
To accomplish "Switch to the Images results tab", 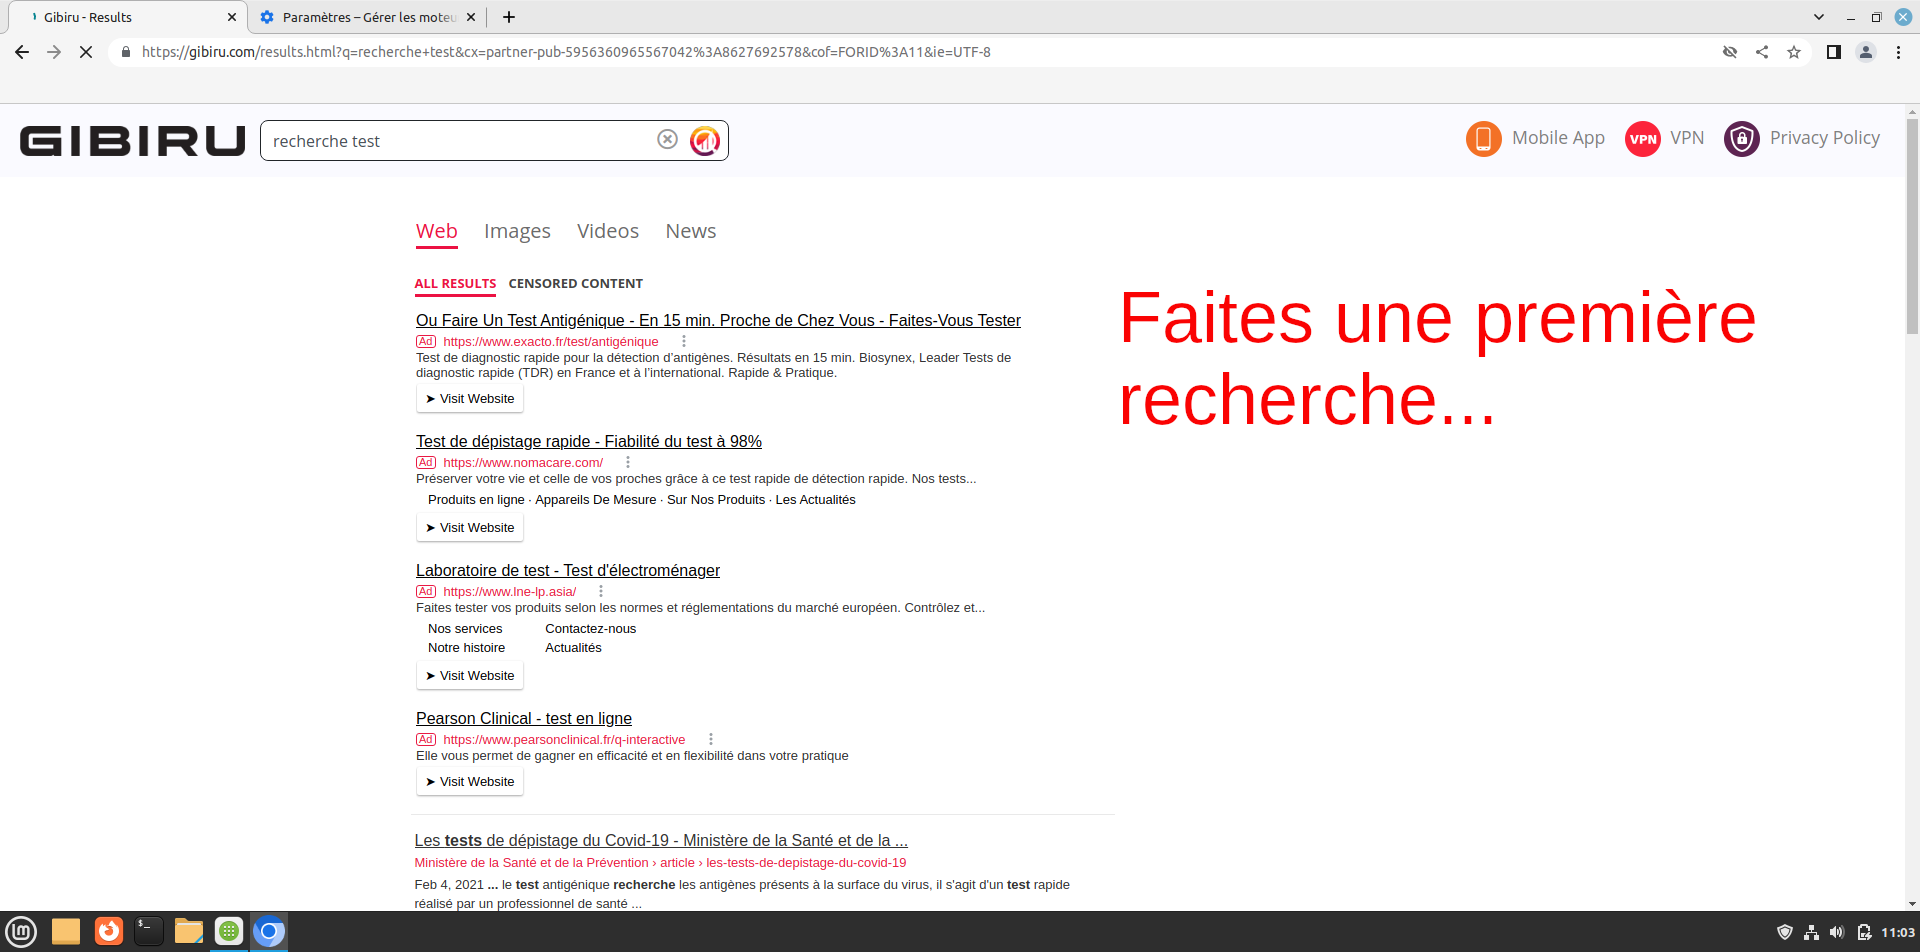I will click(517, 232).
